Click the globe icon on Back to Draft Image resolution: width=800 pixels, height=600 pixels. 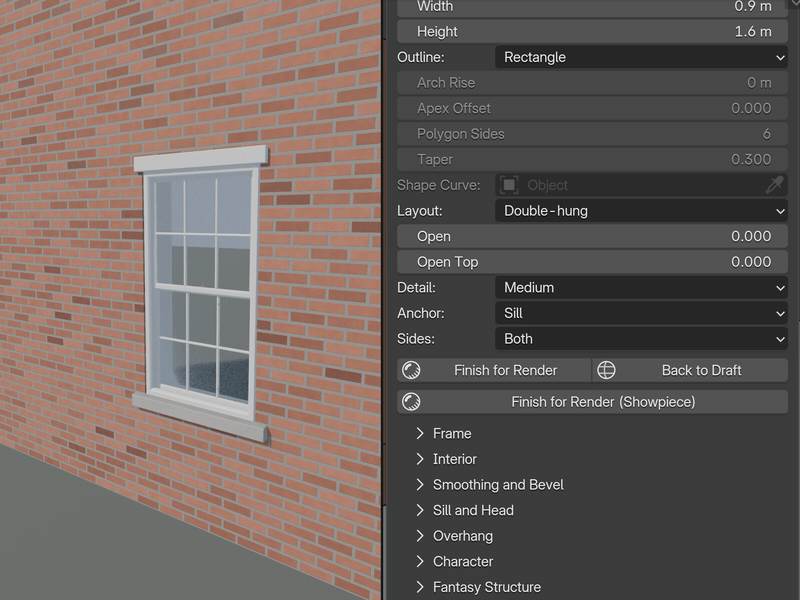coord(606,370)
